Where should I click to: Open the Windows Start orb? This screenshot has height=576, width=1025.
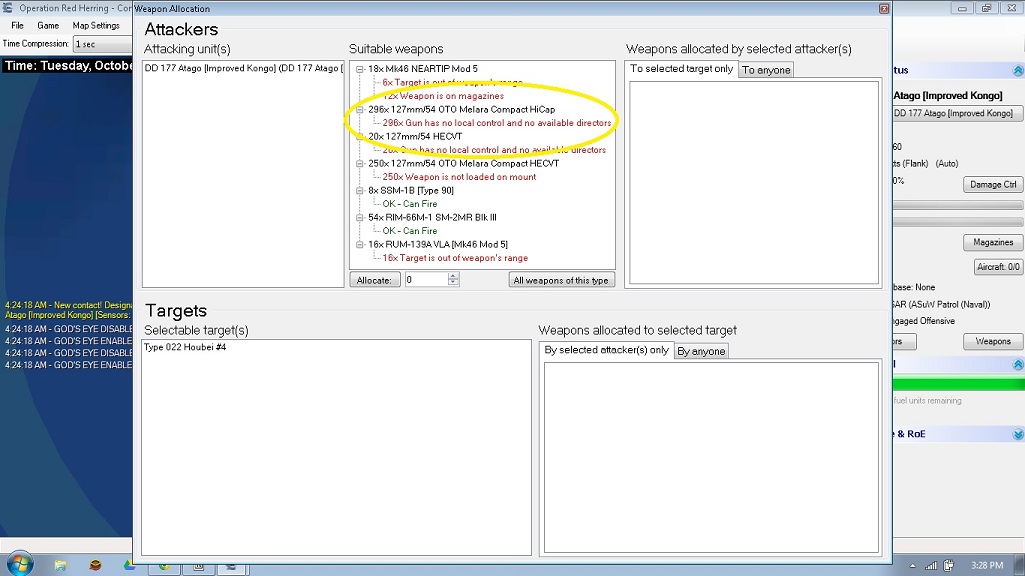(20, 564)
